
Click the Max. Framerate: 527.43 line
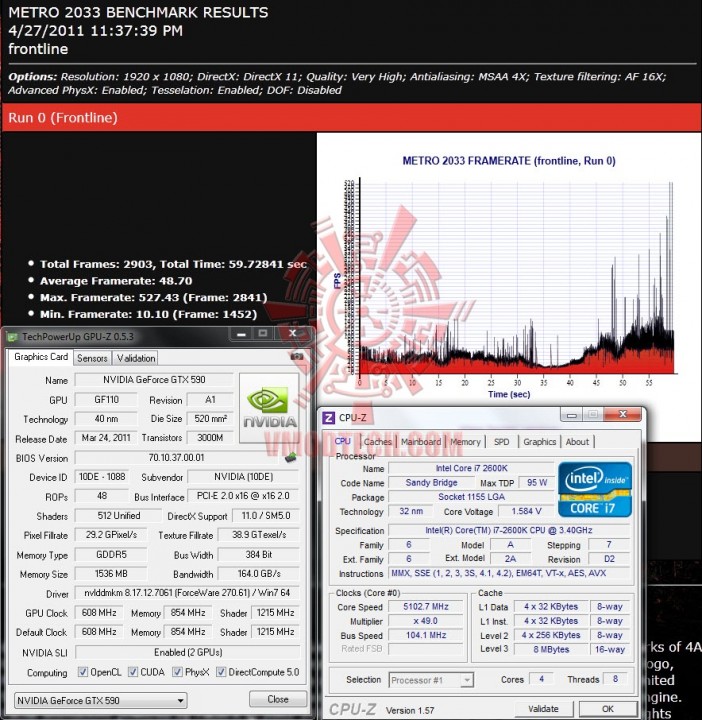[153, 298]
